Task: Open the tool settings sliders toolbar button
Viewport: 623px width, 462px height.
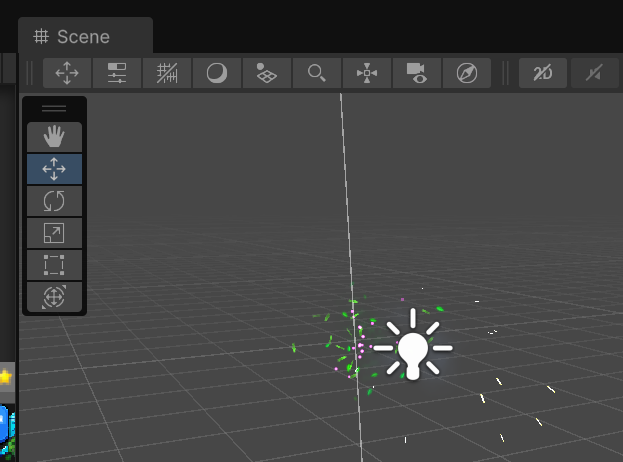Action: tap(117, 73)
